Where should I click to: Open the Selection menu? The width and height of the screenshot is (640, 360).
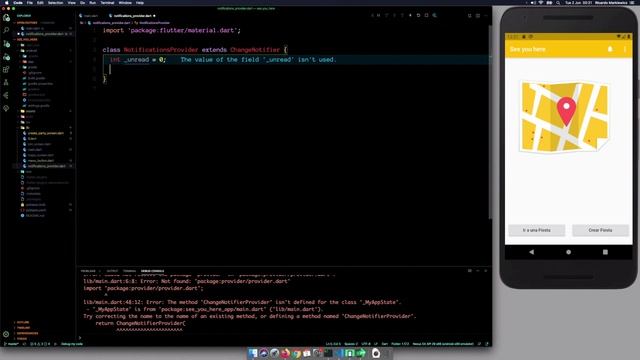(56, 2)
